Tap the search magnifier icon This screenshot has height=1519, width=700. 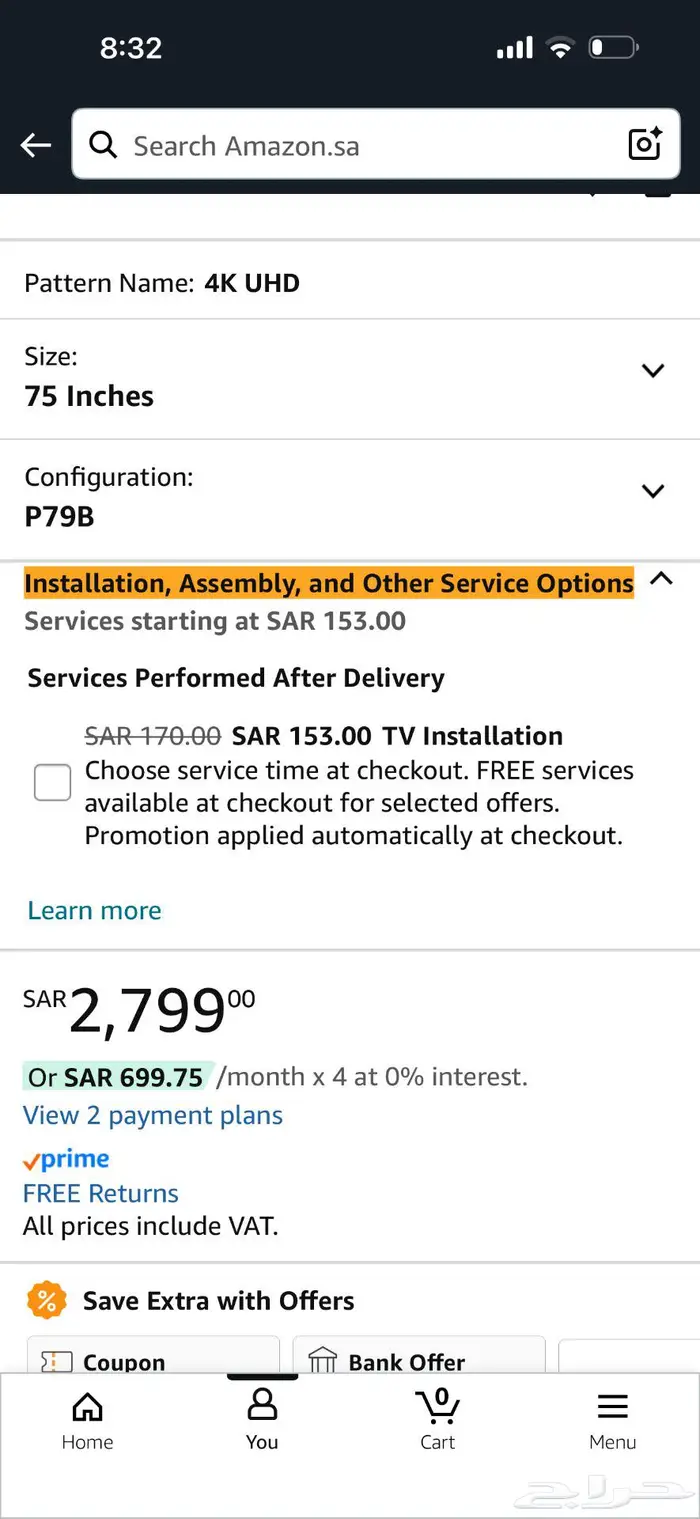click(x=103, y=145)
